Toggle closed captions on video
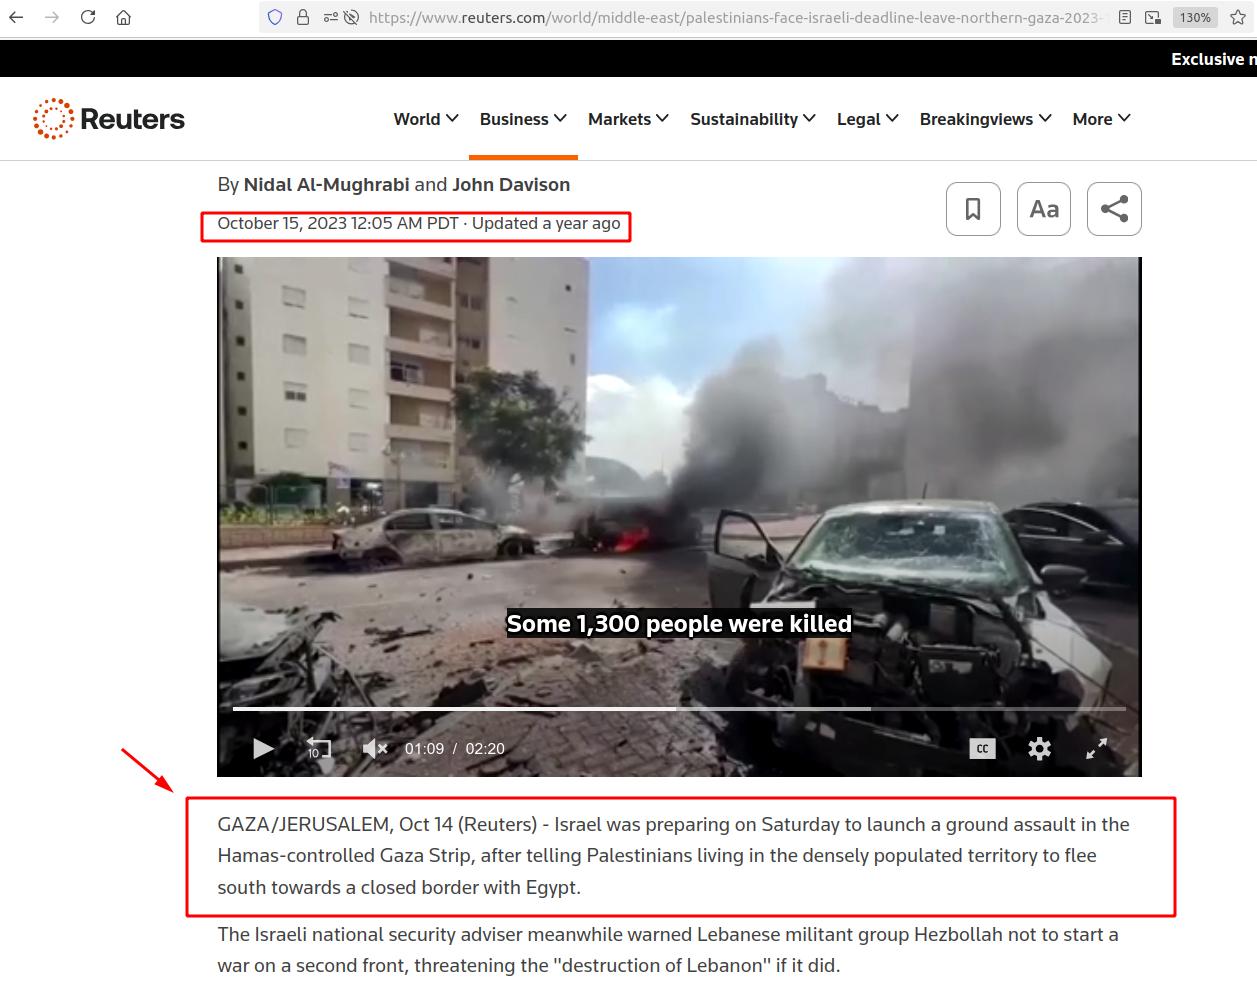Image resolution: width=1257 pixels, height=989 pixels. pos(982,749)
